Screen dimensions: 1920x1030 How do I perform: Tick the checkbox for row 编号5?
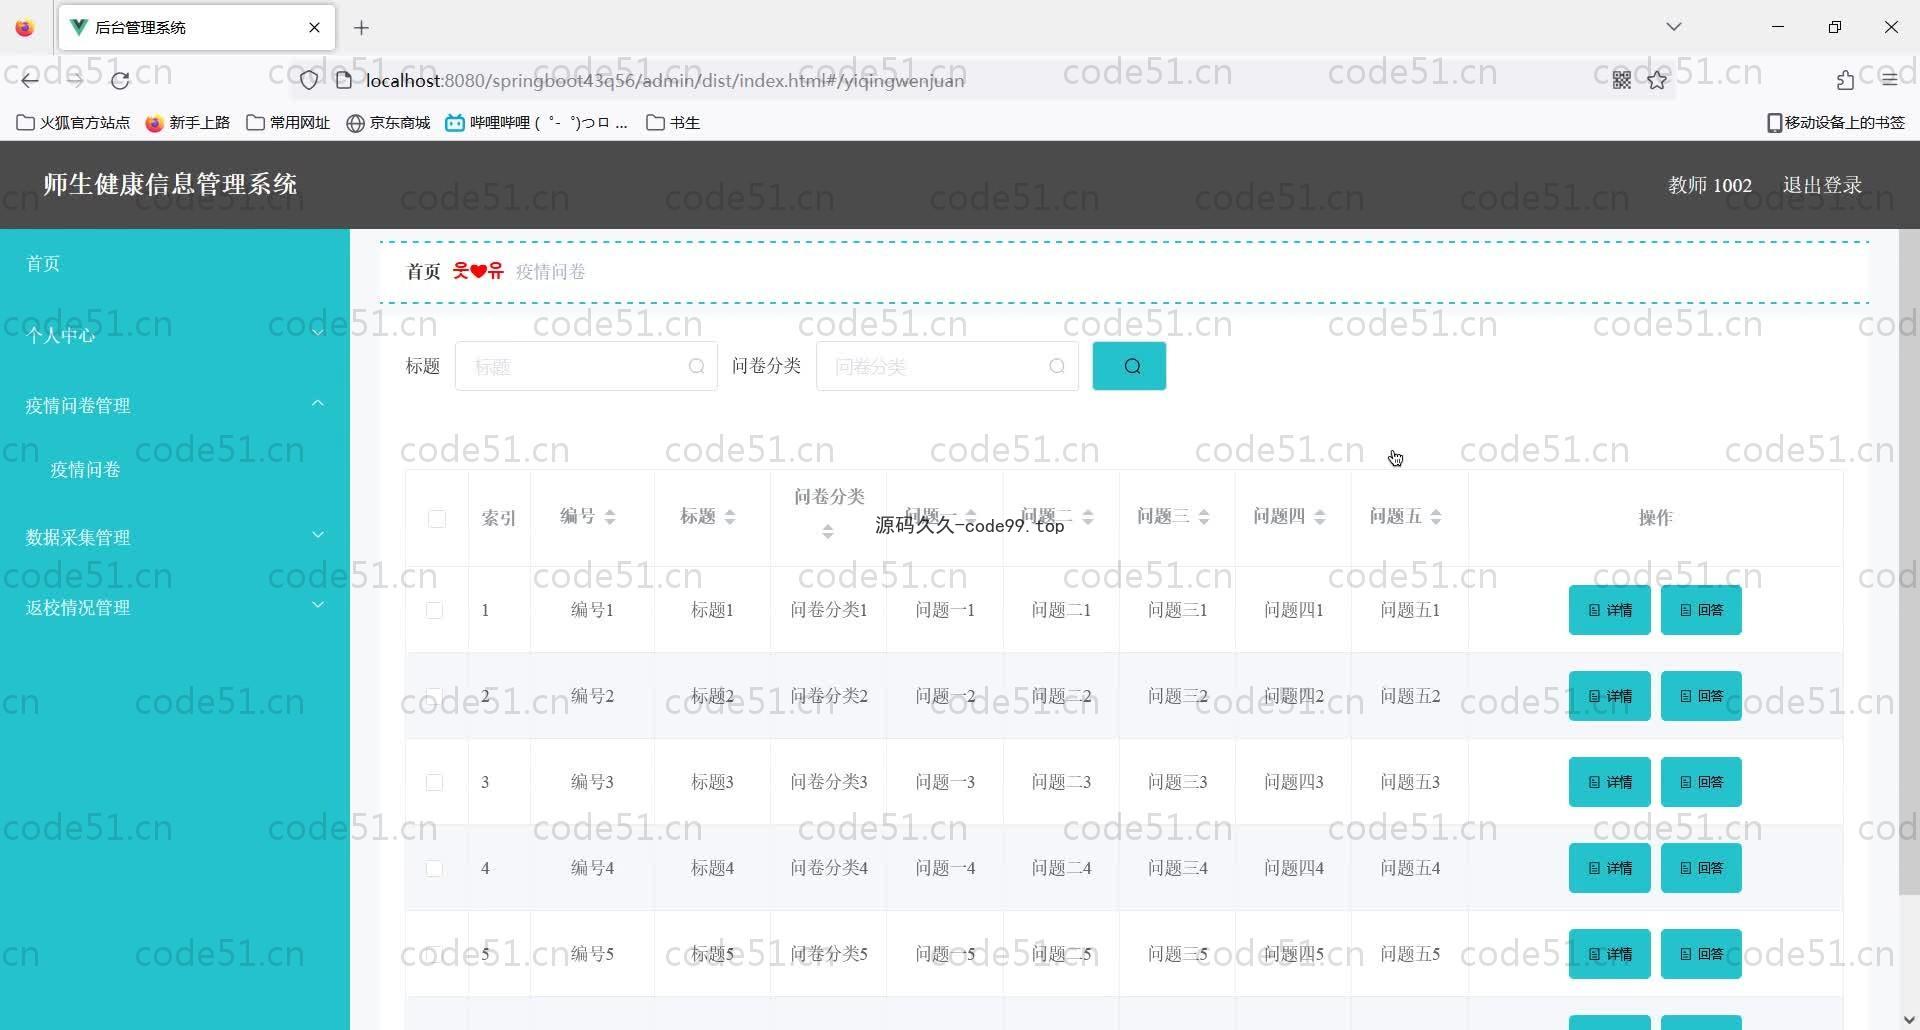[434, 954]
